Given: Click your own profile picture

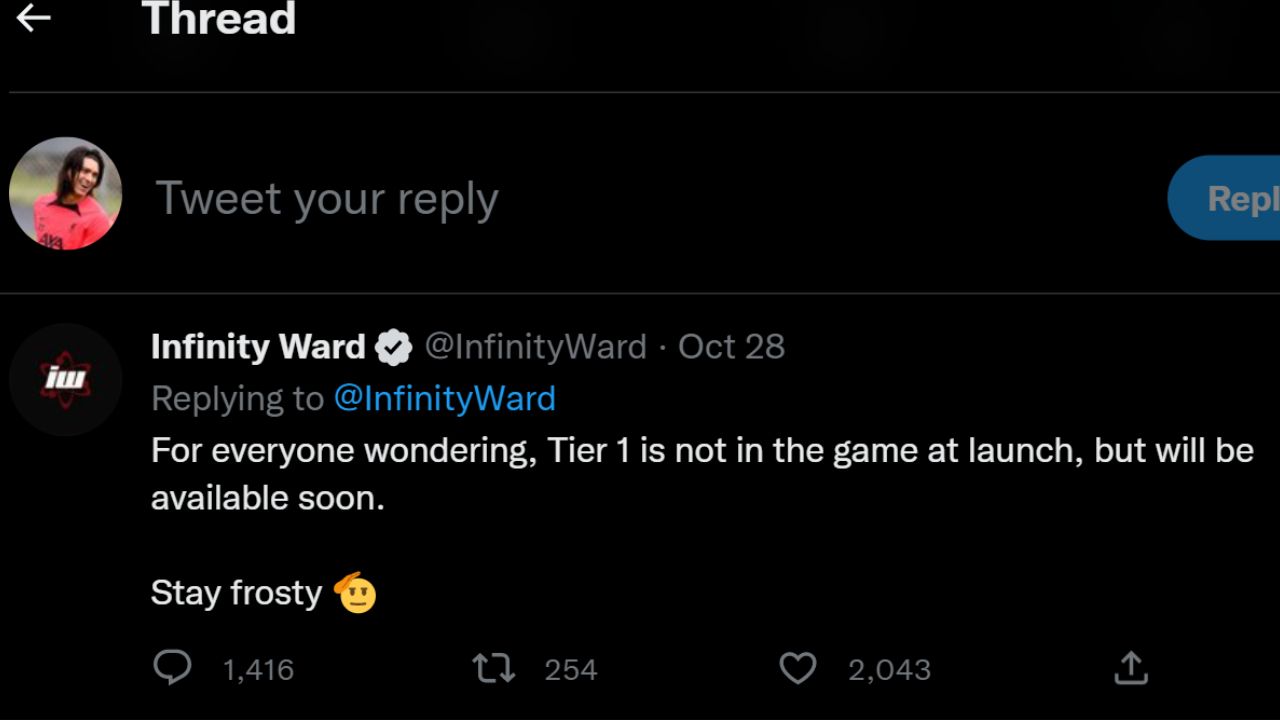Looking at the screenshot, I should [65, 194].
